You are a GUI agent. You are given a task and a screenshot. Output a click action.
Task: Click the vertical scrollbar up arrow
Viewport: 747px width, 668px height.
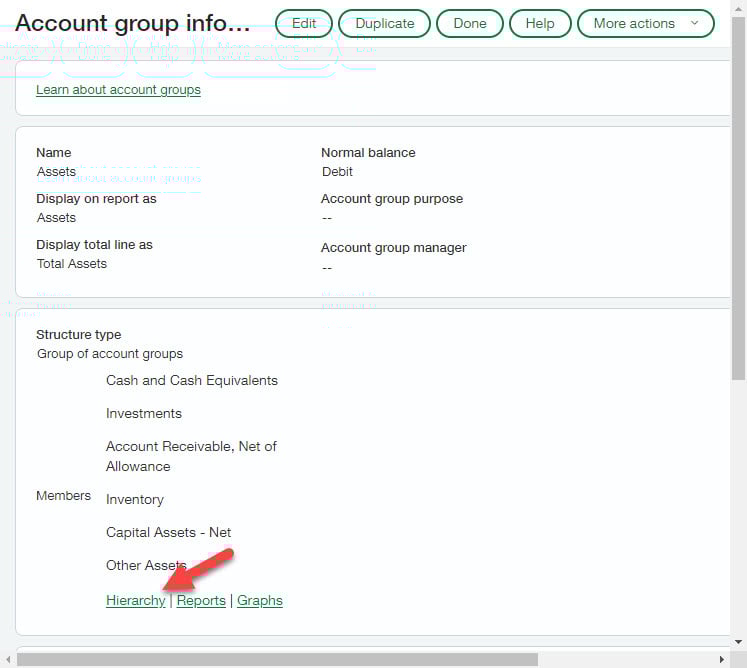click(739, 7)
